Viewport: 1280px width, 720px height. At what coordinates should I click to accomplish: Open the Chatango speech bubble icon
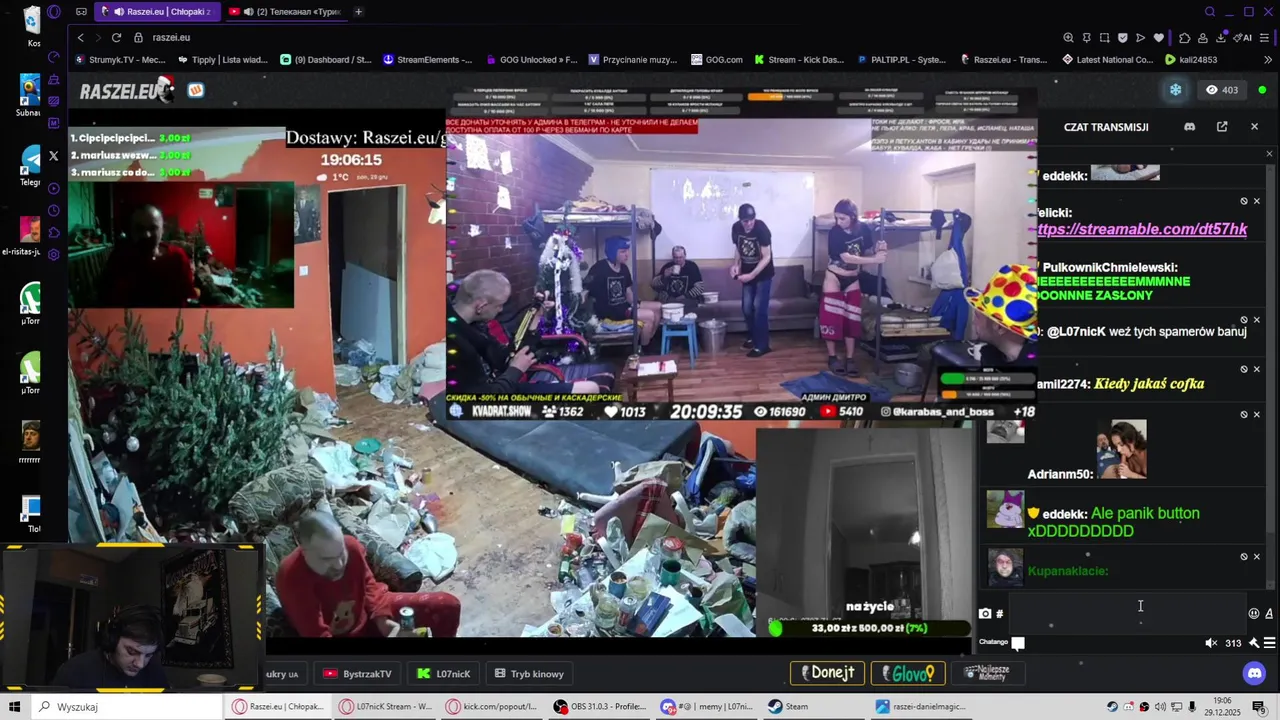1018,643
